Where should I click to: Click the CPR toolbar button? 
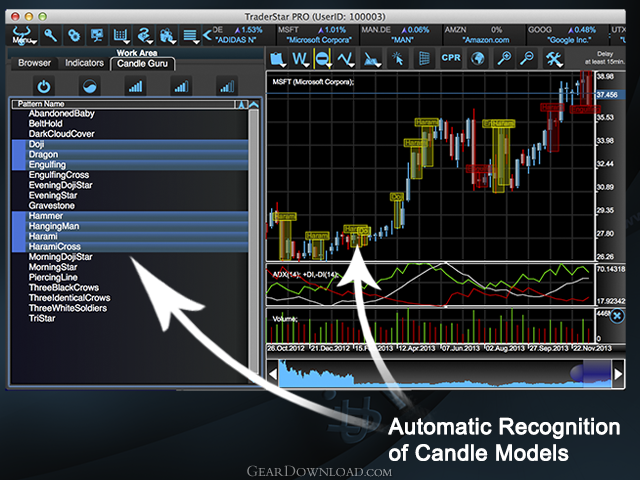[x=451, y=58]
